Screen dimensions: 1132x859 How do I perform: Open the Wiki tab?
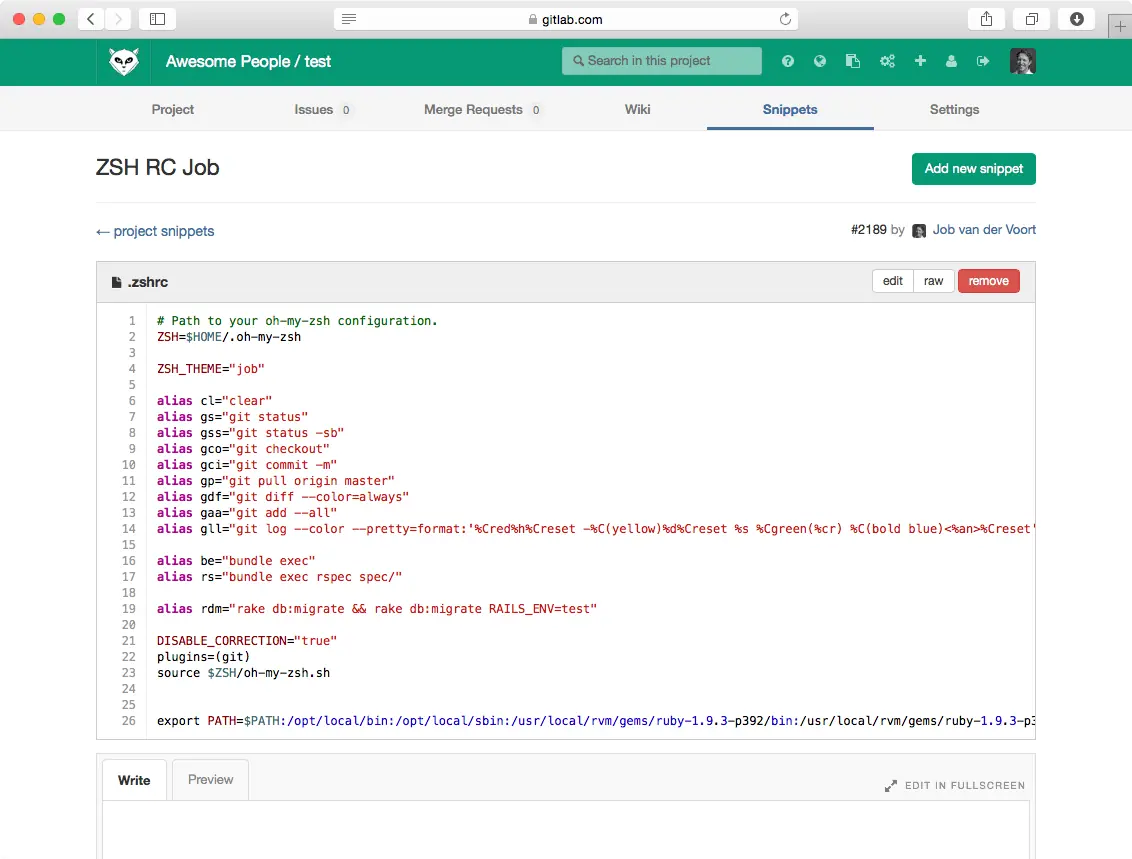637,110
